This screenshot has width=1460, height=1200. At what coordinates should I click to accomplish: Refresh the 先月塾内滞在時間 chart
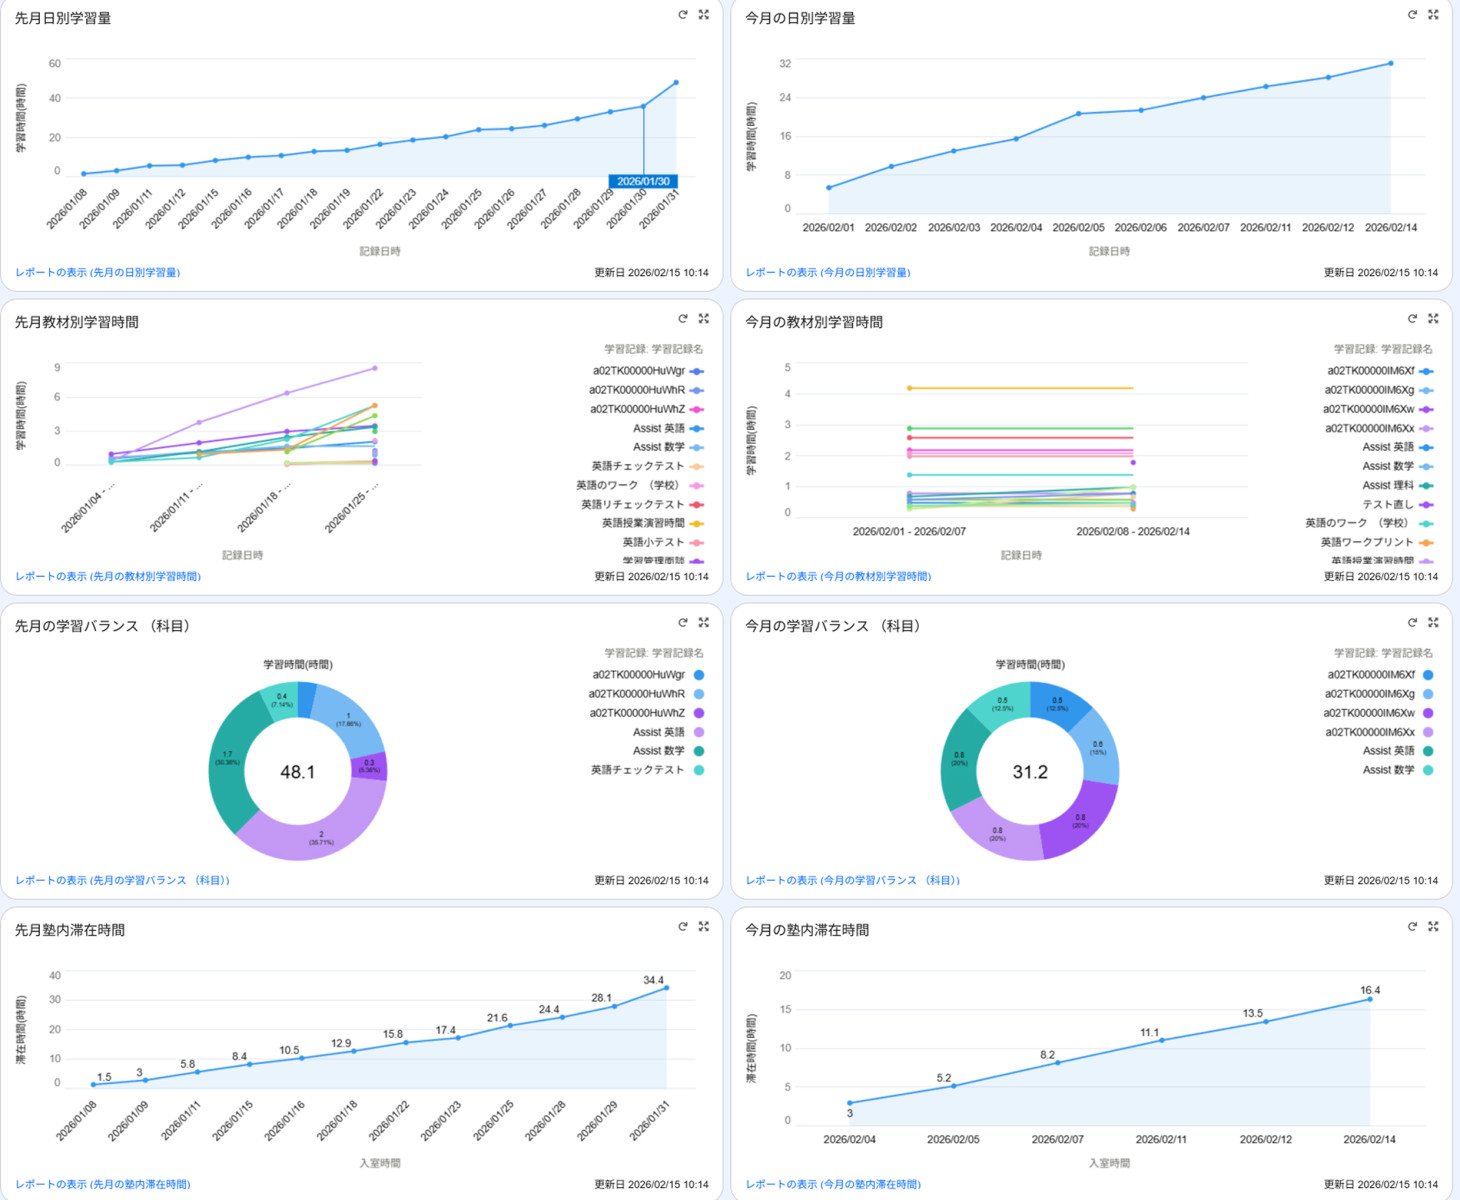point(682,927)
